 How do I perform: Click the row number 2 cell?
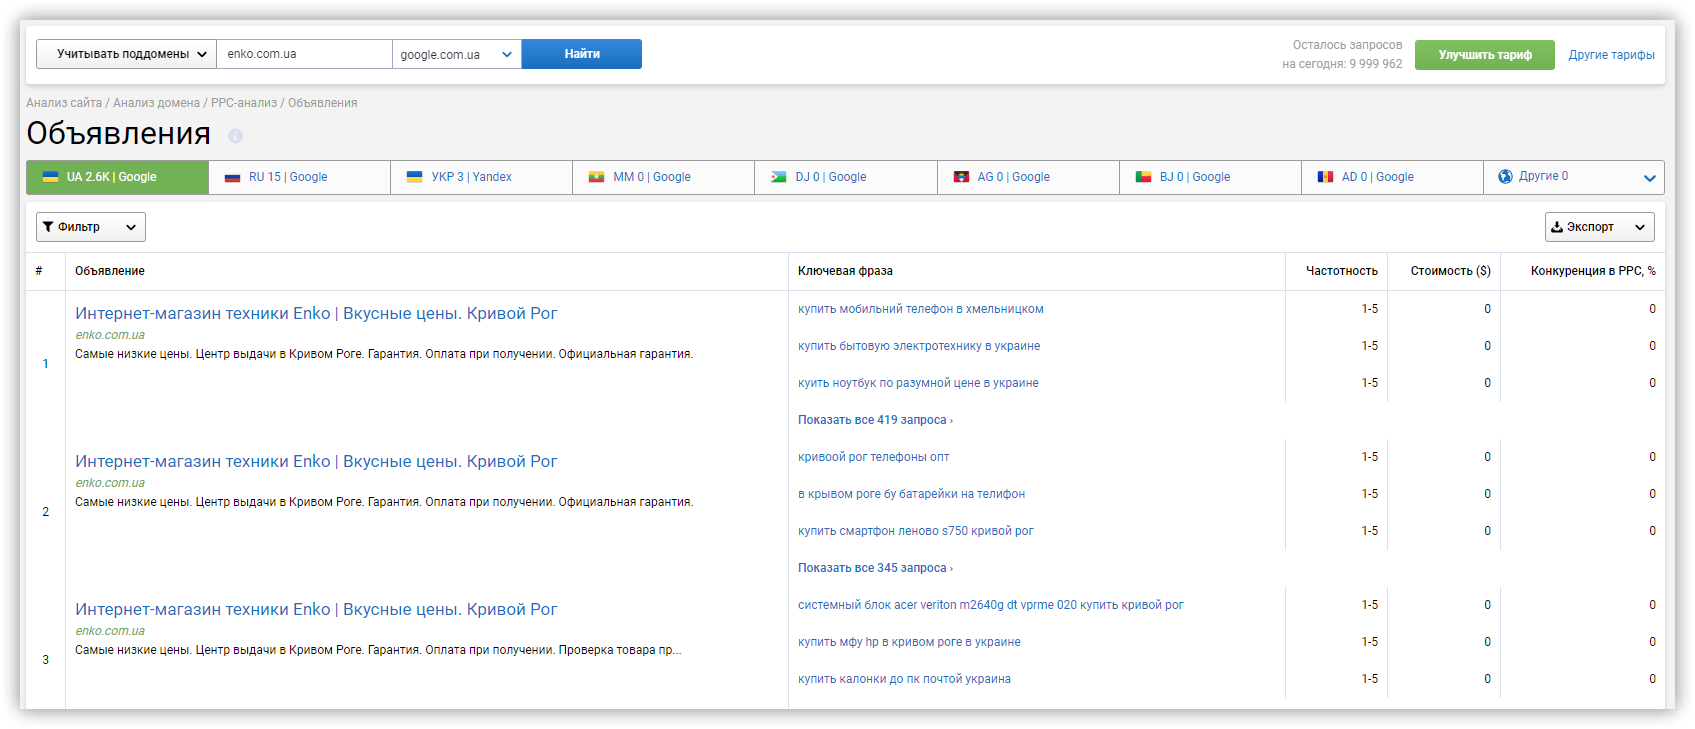click(45, 512)
